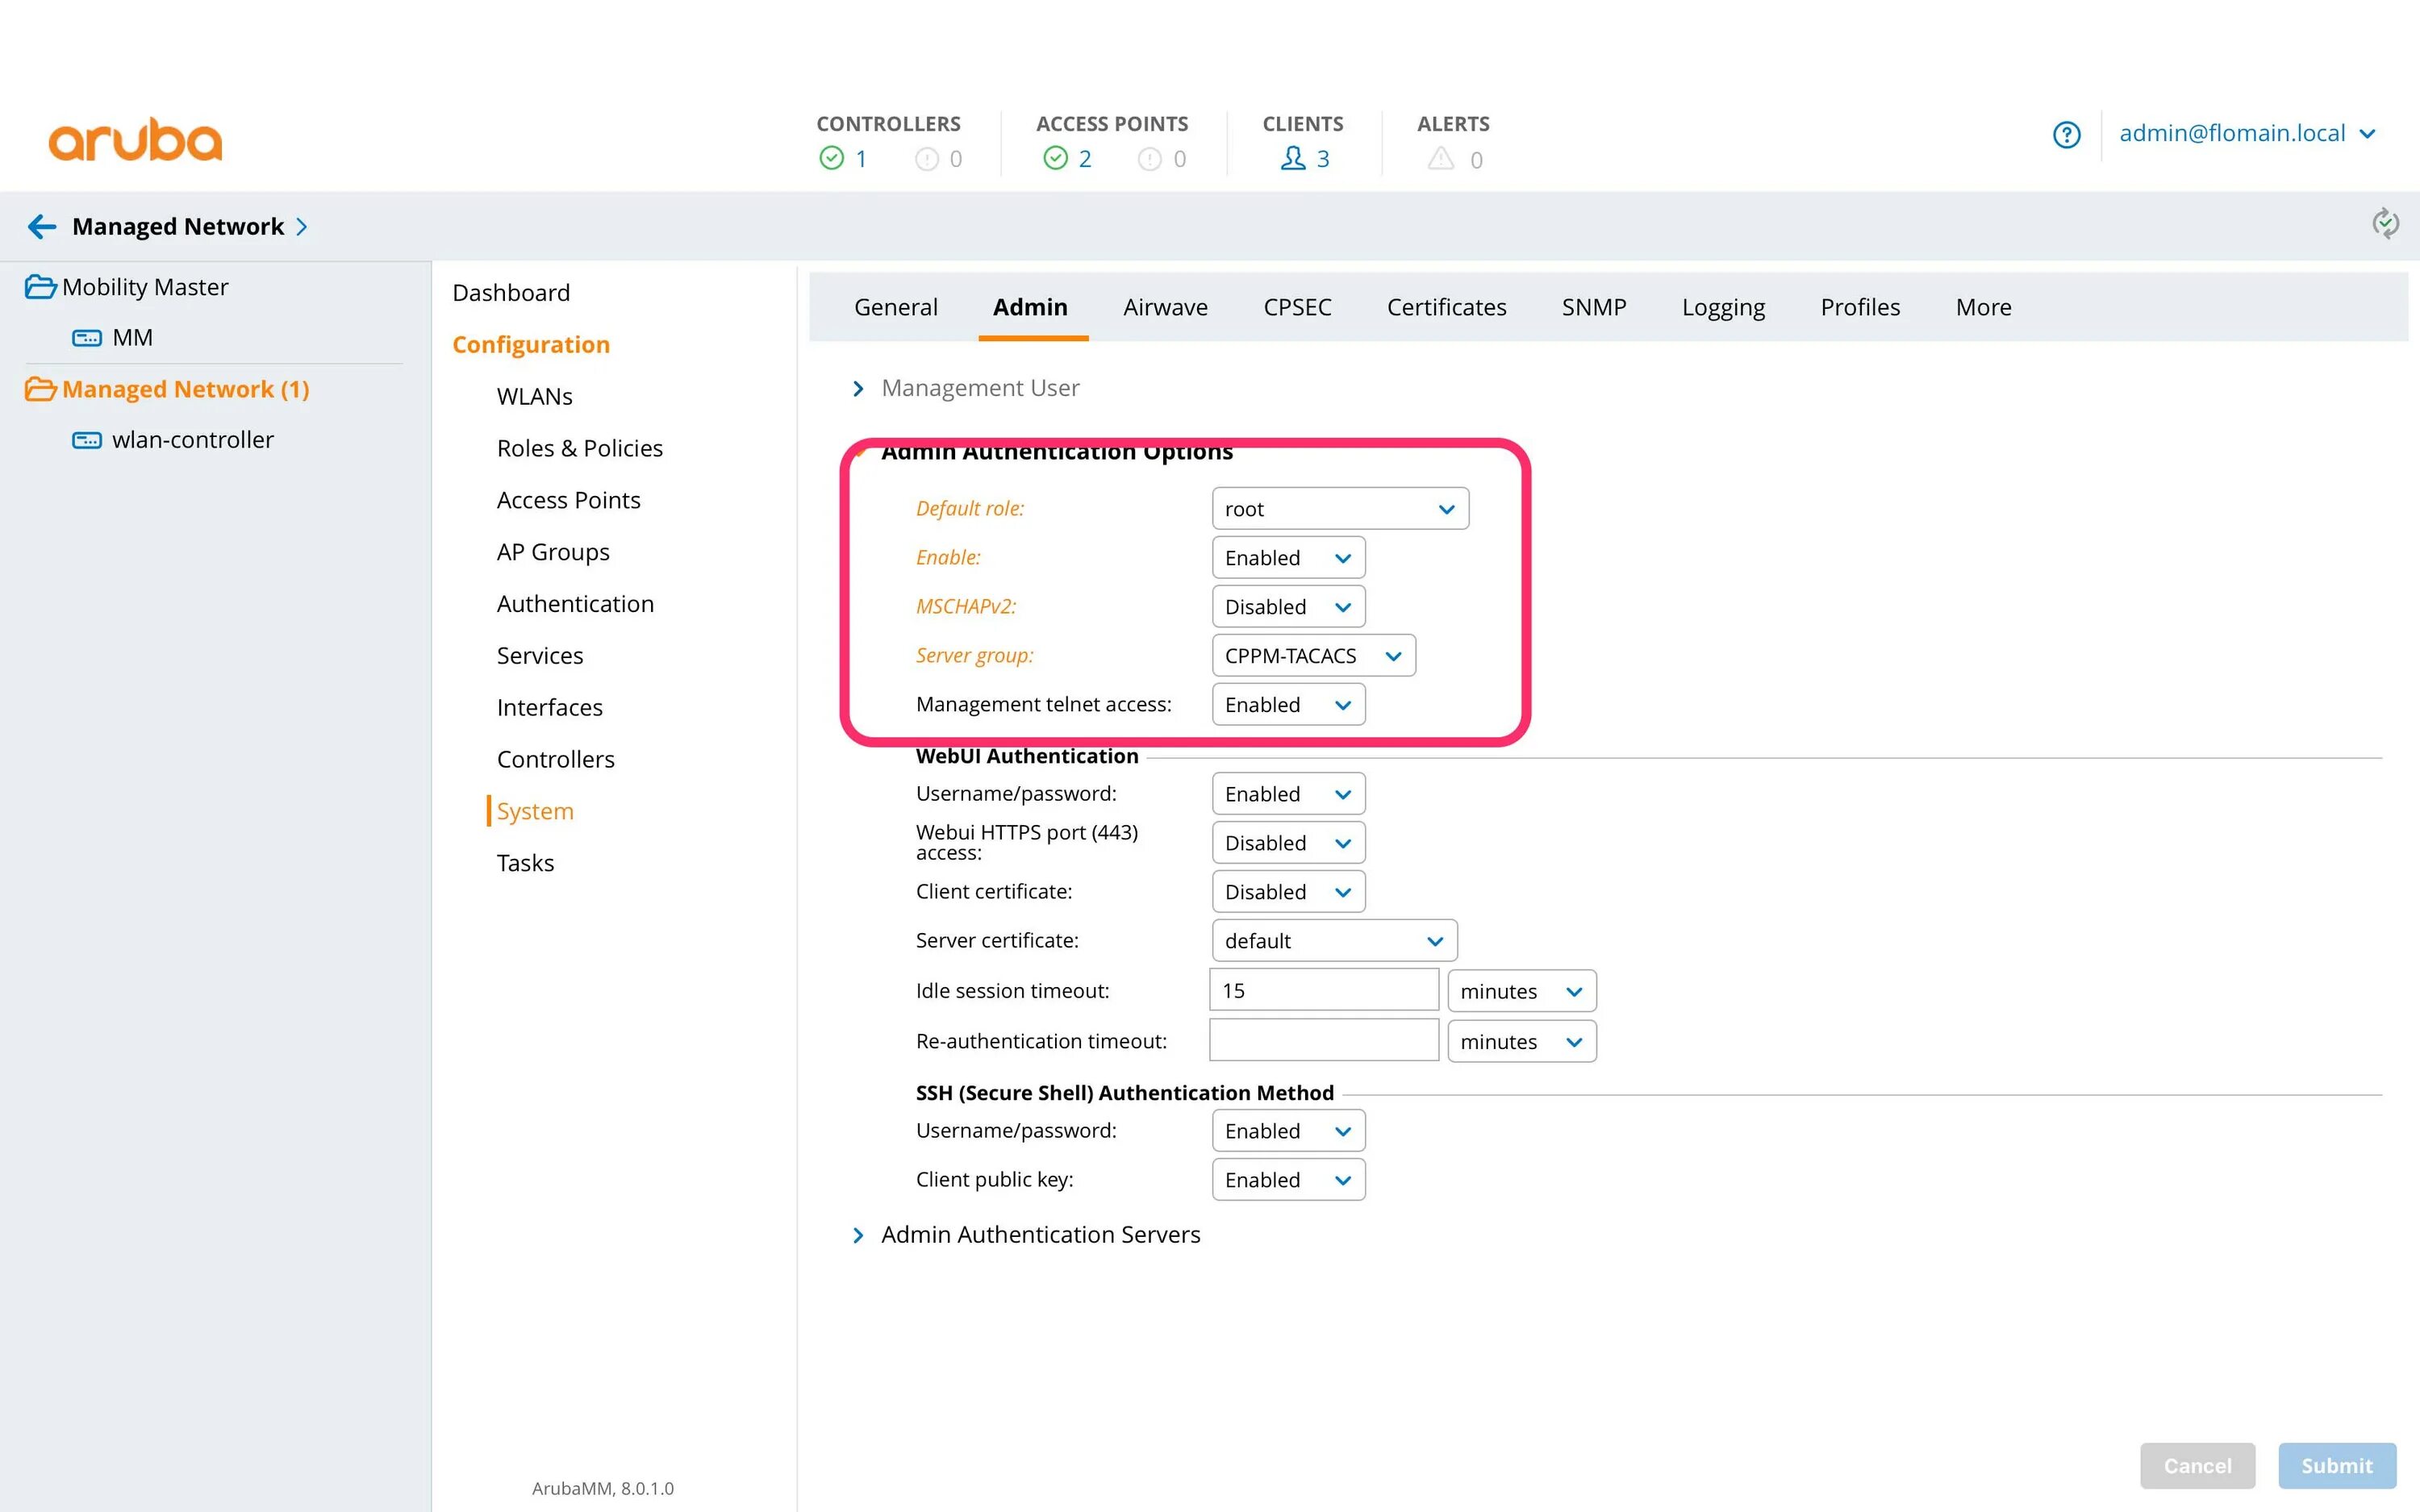Viewport: 2420px width, 1512px height.
Task: Open WLANs configuration page
Action: (x=534, y=397)
